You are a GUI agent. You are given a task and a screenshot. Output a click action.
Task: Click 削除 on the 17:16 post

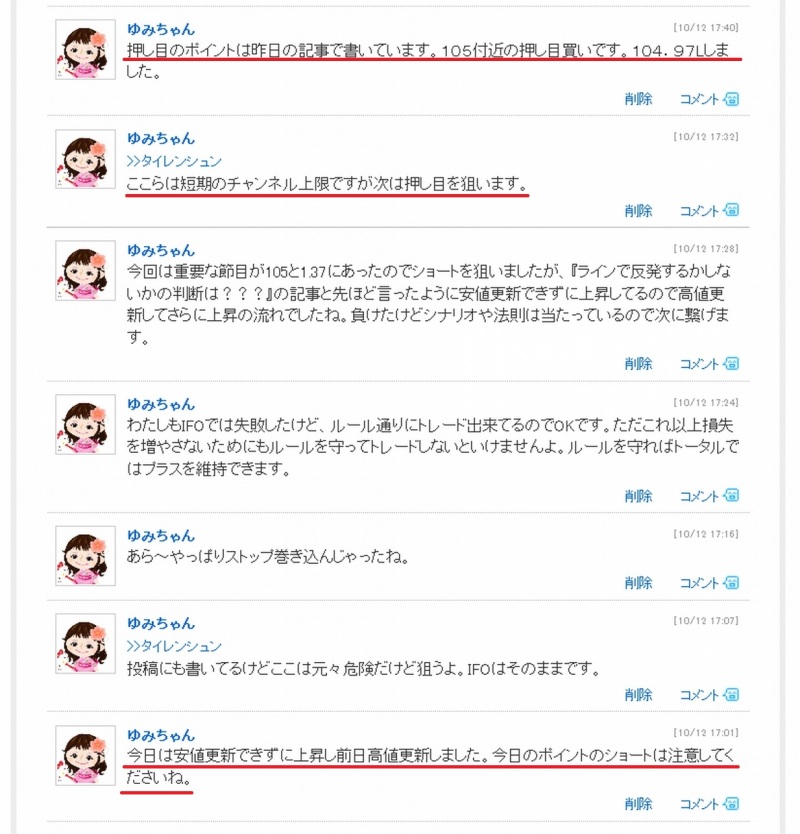coord(638,583)
